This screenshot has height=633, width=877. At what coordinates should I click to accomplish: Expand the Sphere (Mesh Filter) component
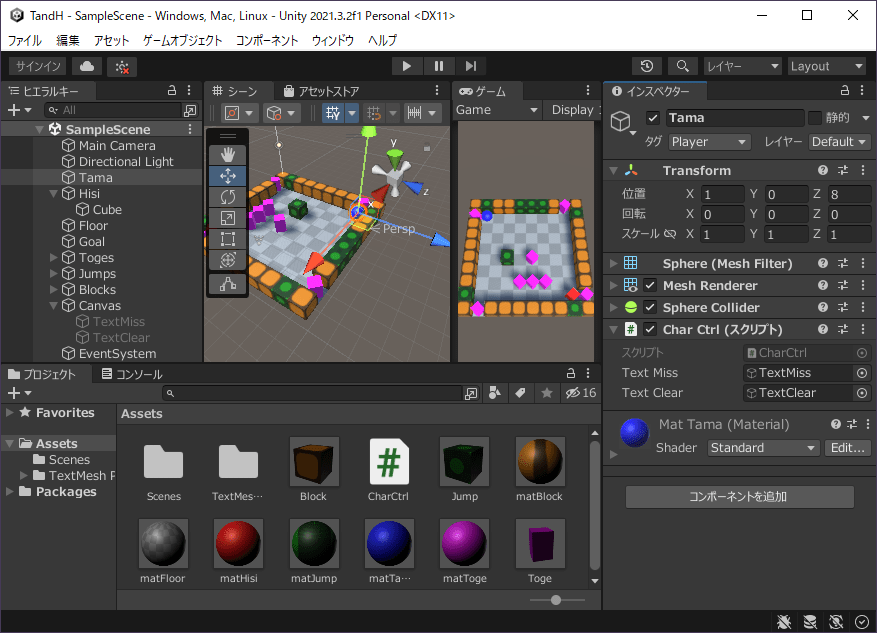coord(614,263)
